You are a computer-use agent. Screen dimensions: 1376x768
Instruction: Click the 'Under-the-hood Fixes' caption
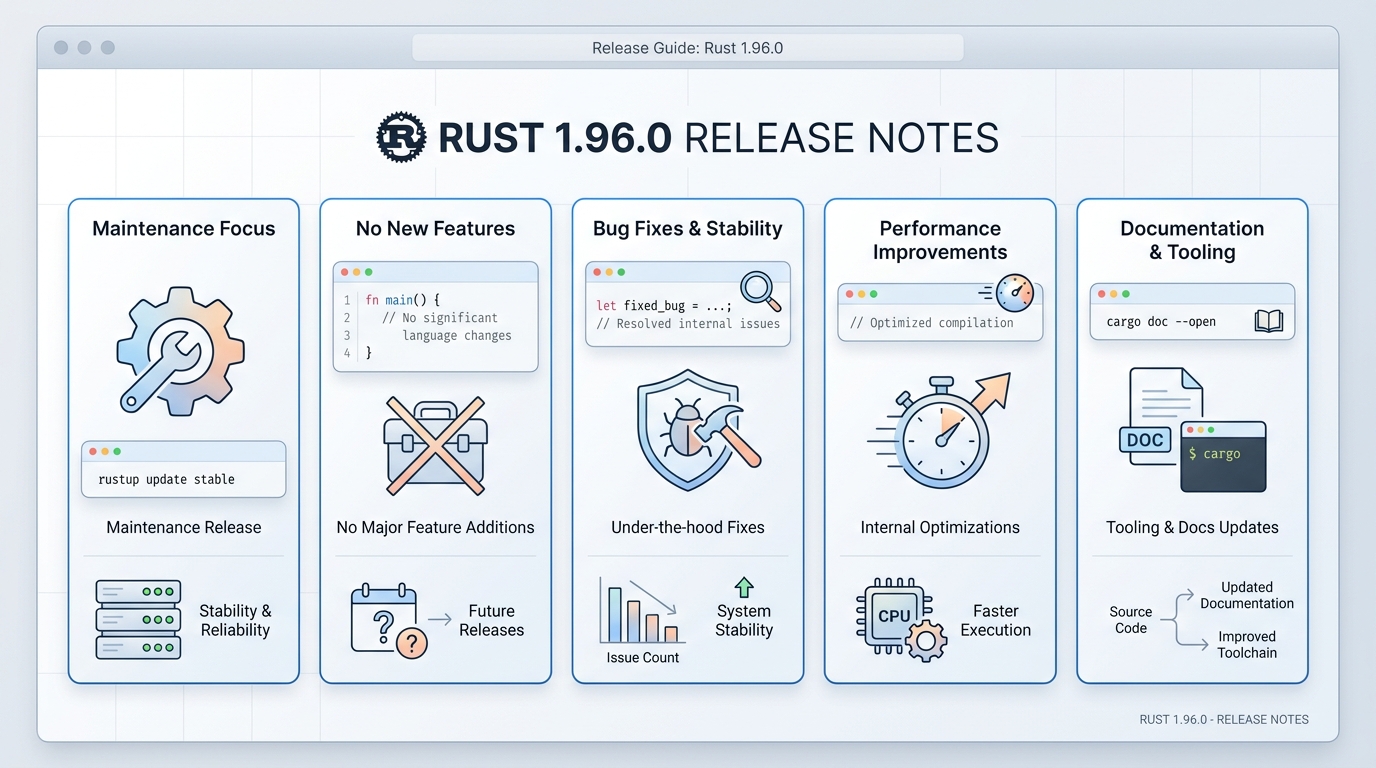tap(688, 527)
